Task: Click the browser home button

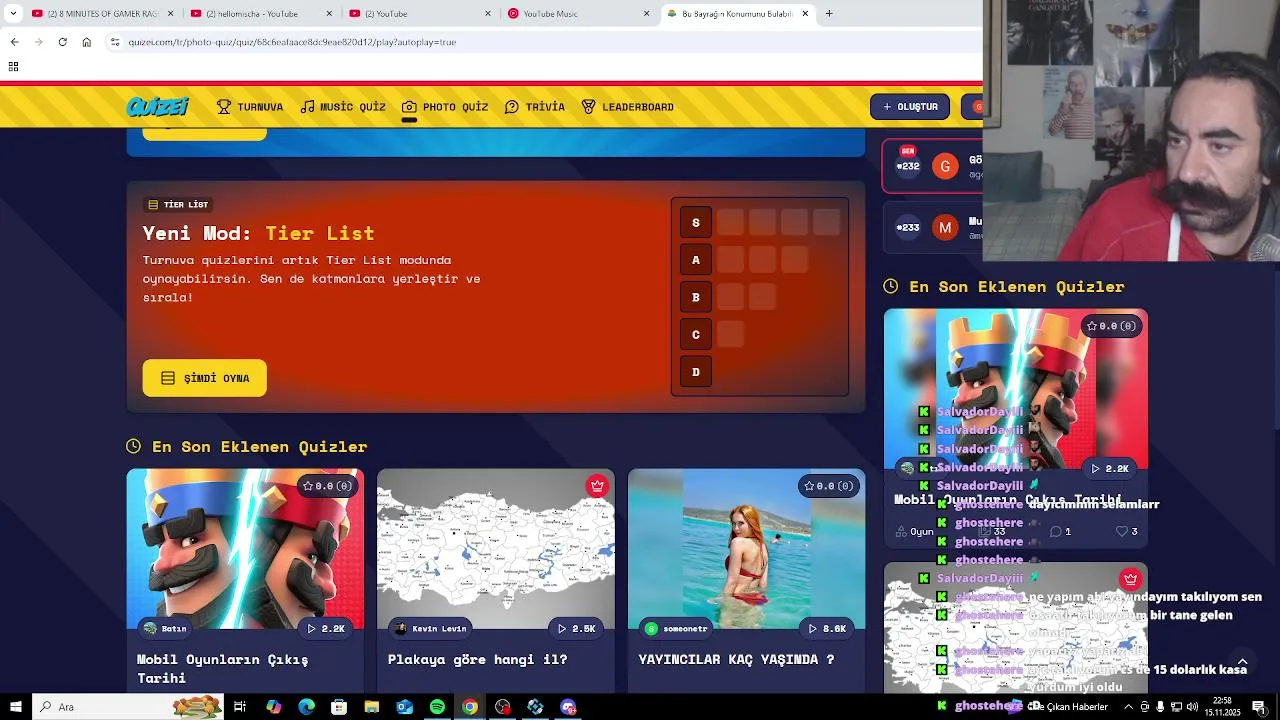Action: pos(86,42)
